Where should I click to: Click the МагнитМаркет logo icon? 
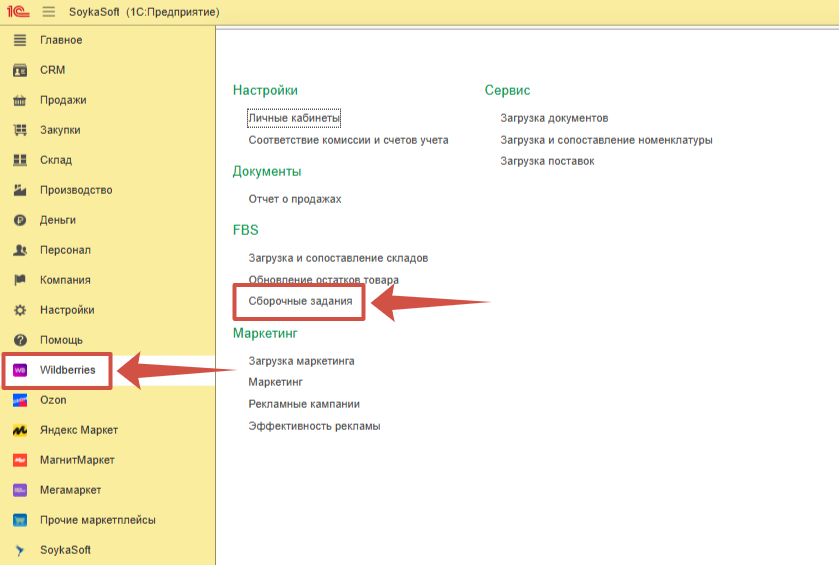(x=20, y=460)
